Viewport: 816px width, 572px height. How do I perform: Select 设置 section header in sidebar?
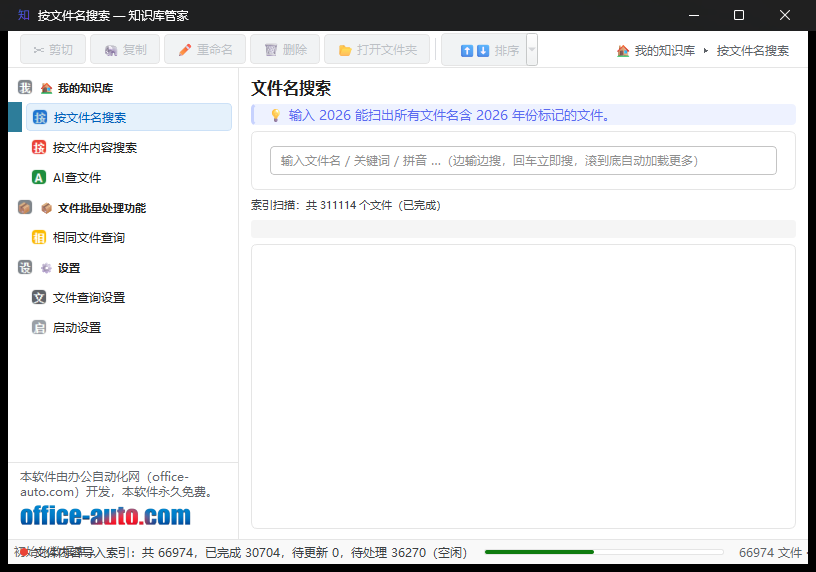point(69,268)
